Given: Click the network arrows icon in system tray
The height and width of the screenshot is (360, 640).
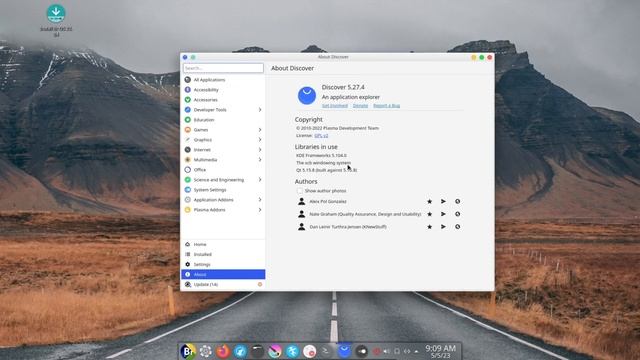Looking at the screenshot, I should pyautogui.click(x=407, y=351).
